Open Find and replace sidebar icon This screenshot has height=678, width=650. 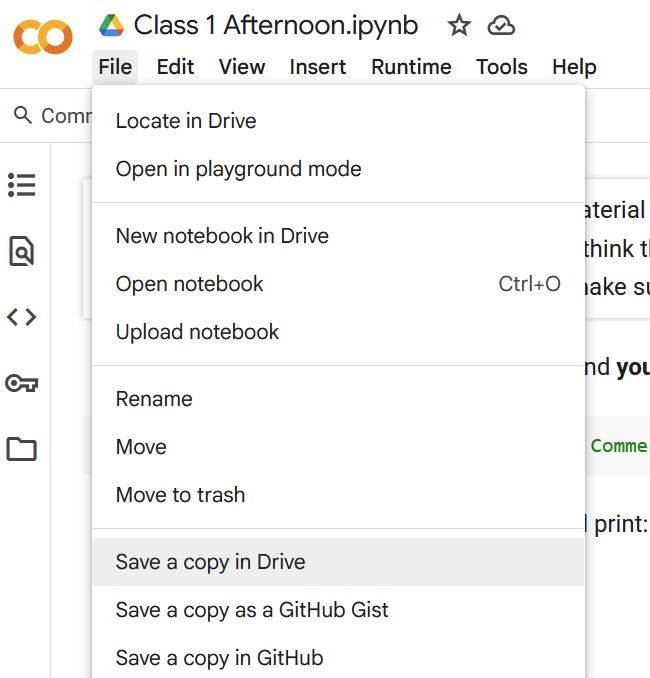(22, 251)
